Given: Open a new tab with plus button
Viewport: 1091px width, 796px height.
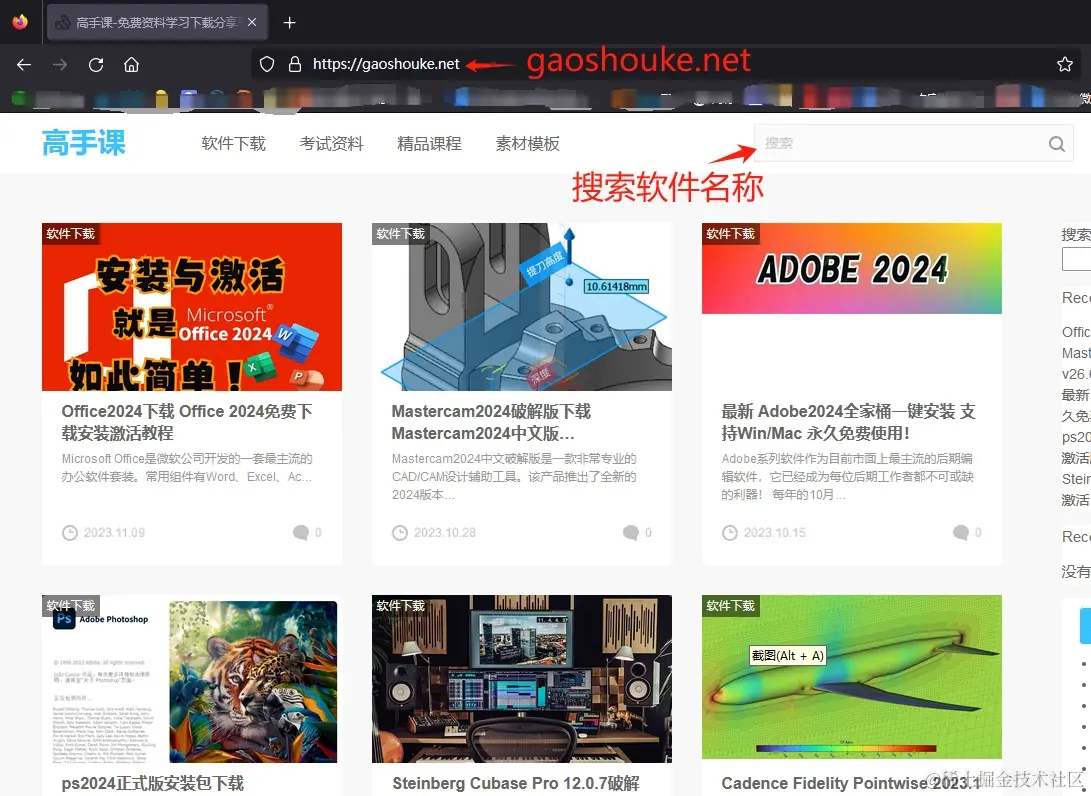Looking at the screenshot, I should pyautogui.click(x=289, y=23).
